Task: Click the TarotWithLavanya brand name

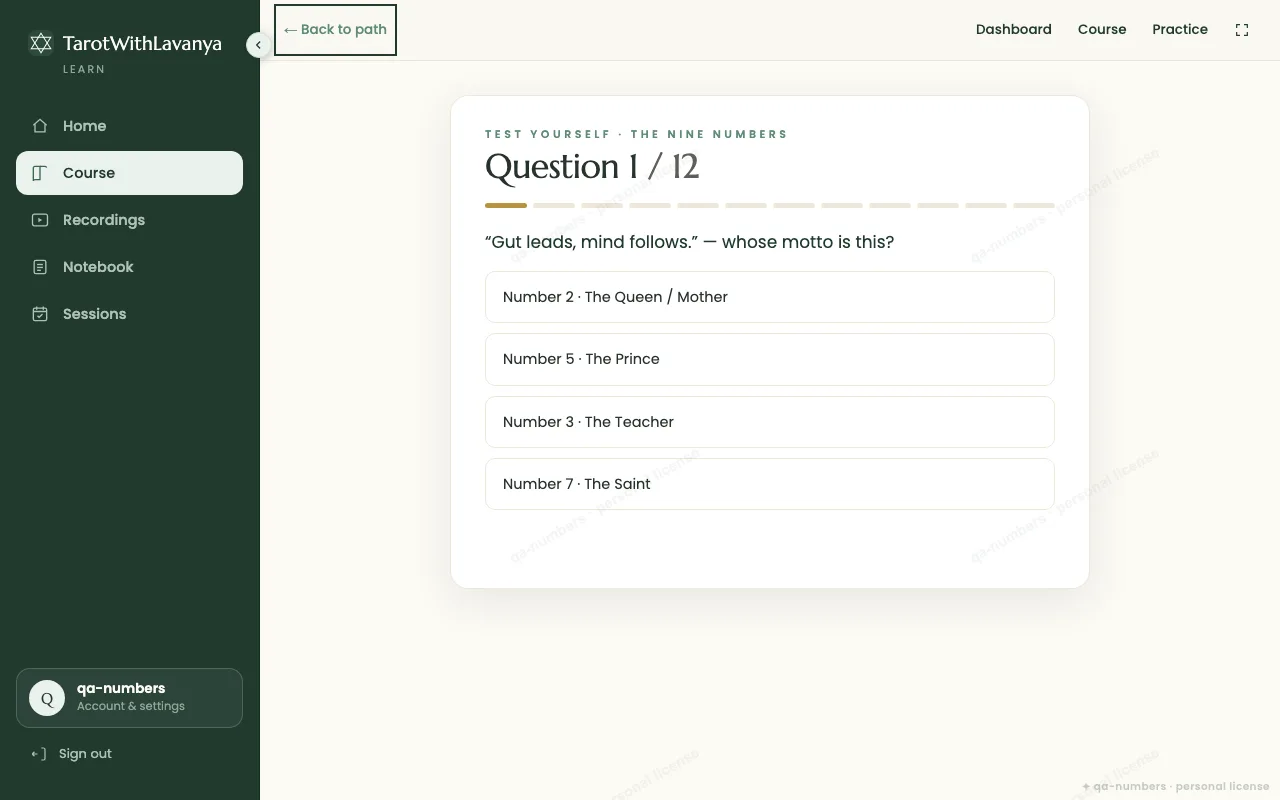Action: (142, 43)
